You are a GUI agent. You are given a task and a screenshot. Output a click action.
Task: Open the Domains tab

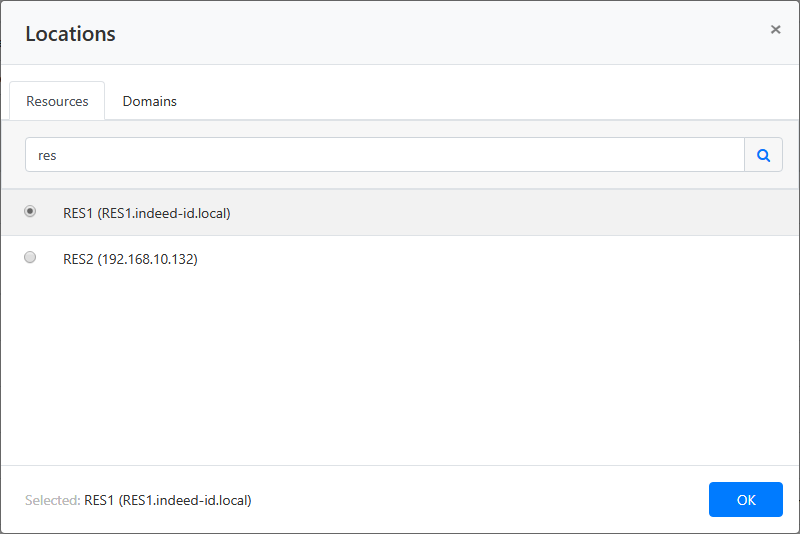coord(149,101)
